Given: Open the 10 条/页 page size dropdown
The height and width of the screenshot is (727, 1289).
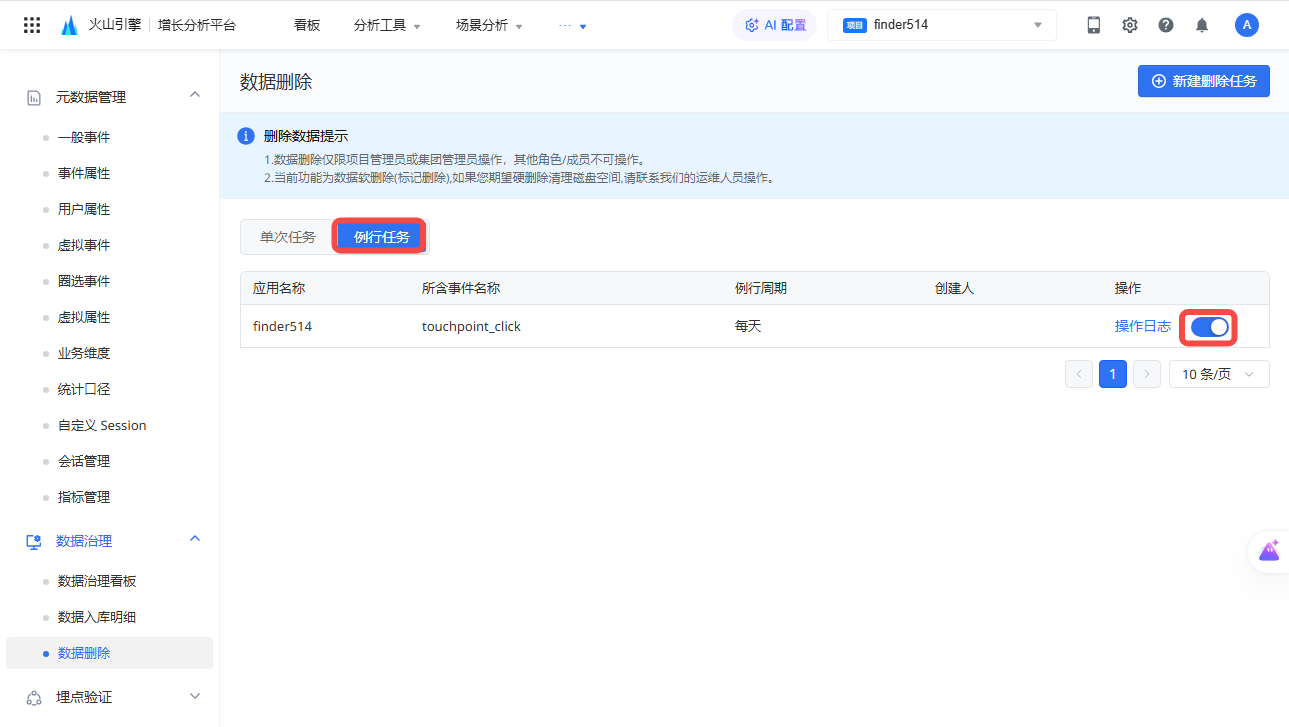Looking at the screenshot, I should [x=1218, y=374].
